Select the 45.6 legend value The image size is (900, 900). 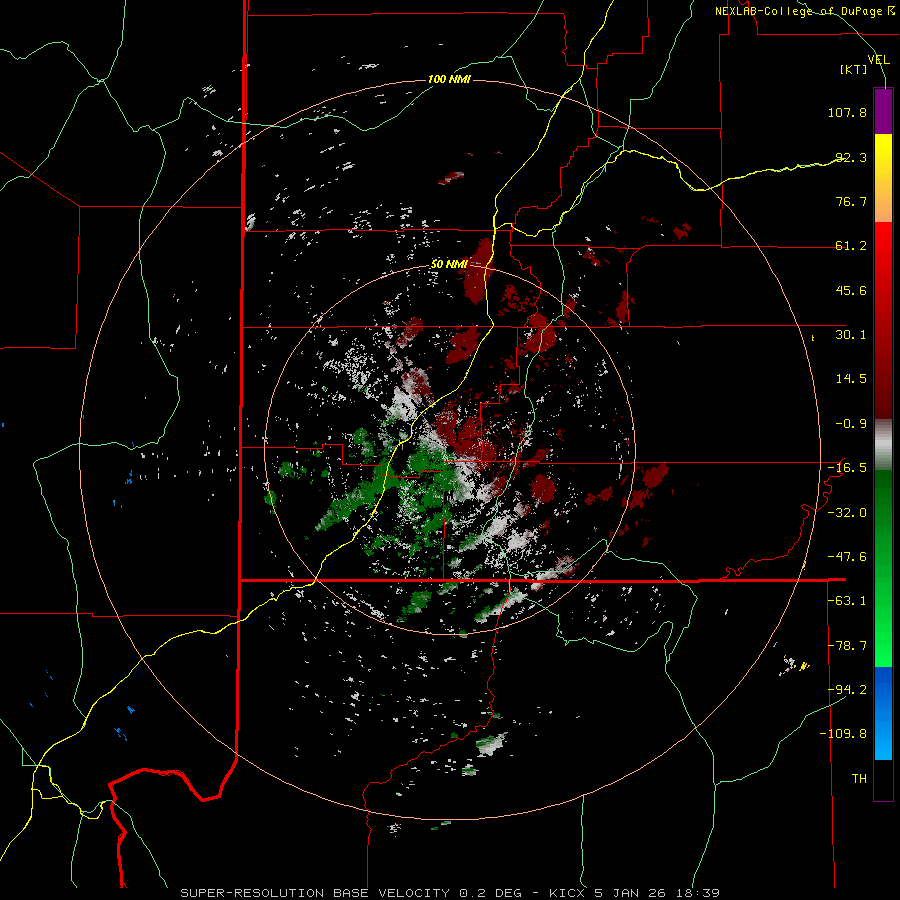tap(851, 290)
